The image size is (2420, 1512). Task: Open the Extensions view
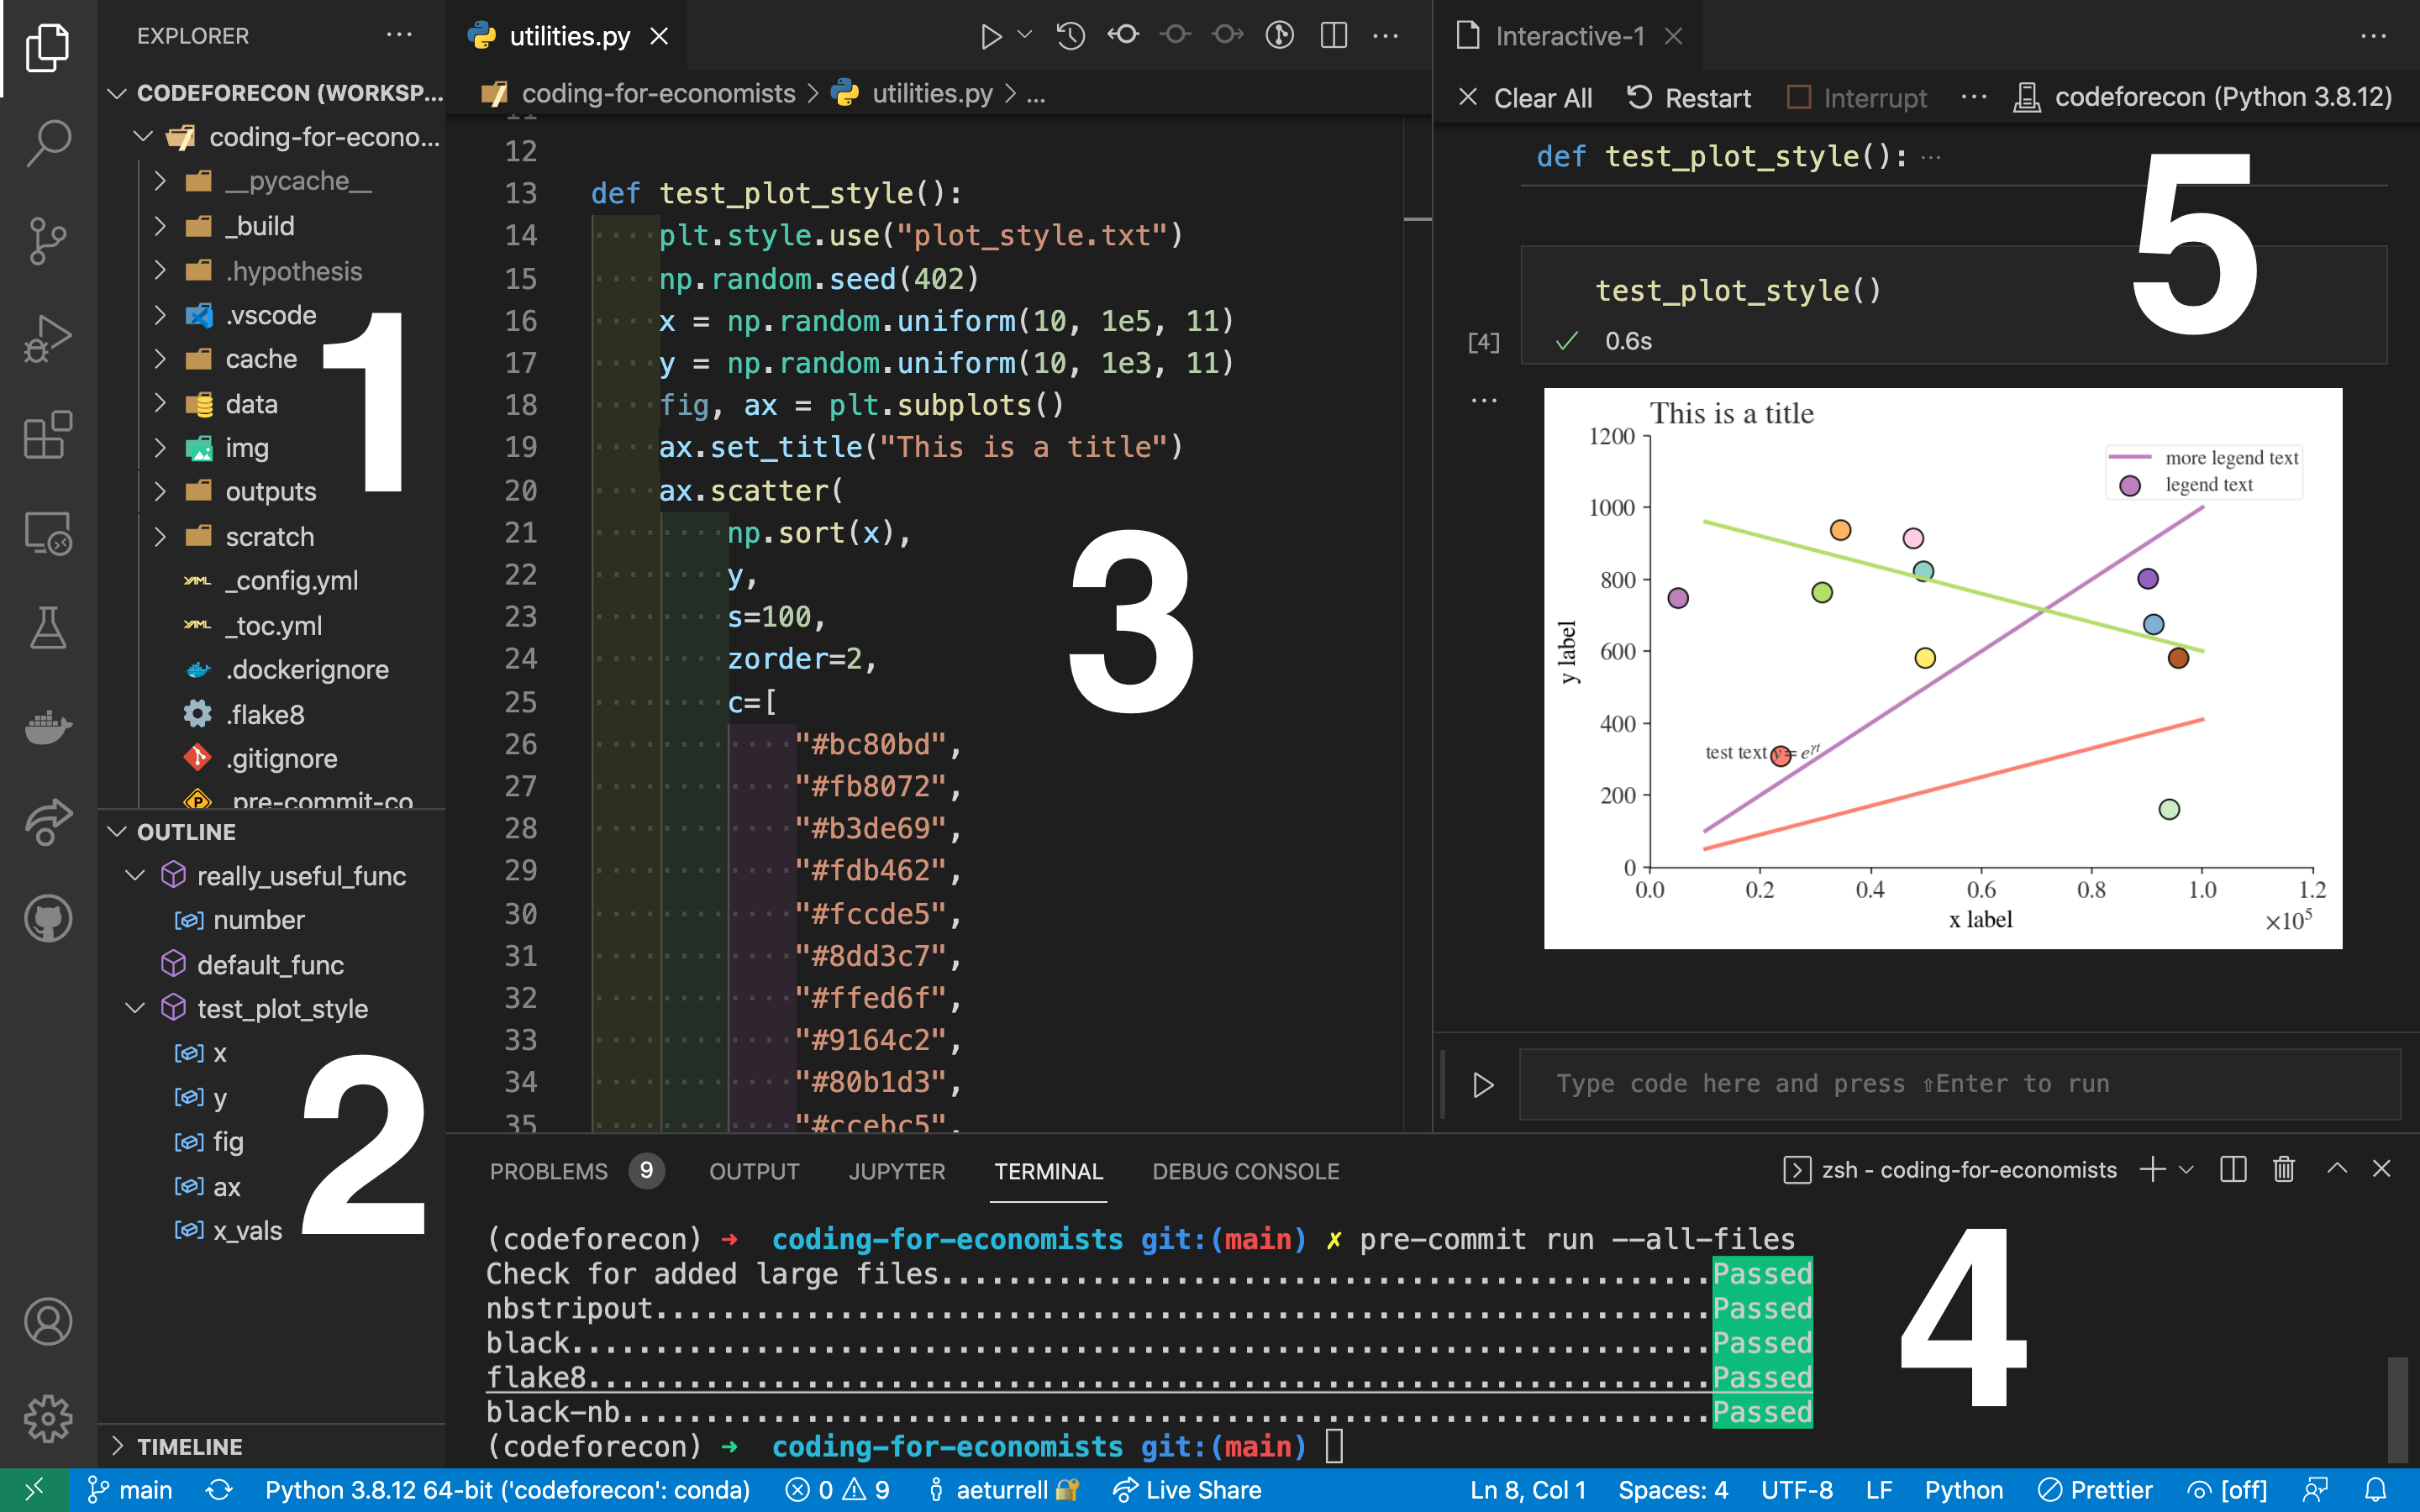(x=47, y=436)
